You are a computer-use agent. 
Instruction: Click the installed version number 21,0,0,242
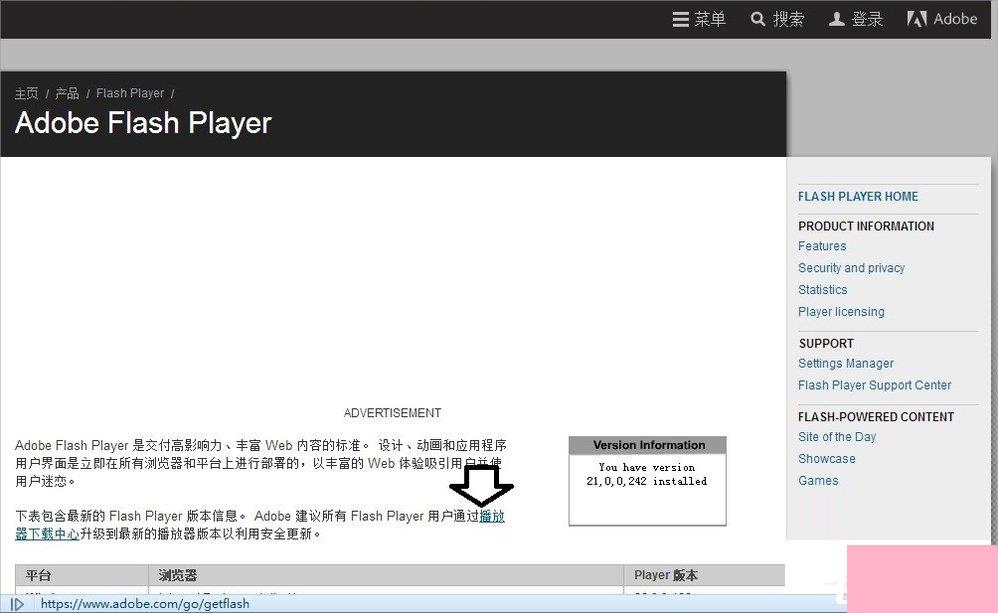pyautogui.click(x=617, y=482)
